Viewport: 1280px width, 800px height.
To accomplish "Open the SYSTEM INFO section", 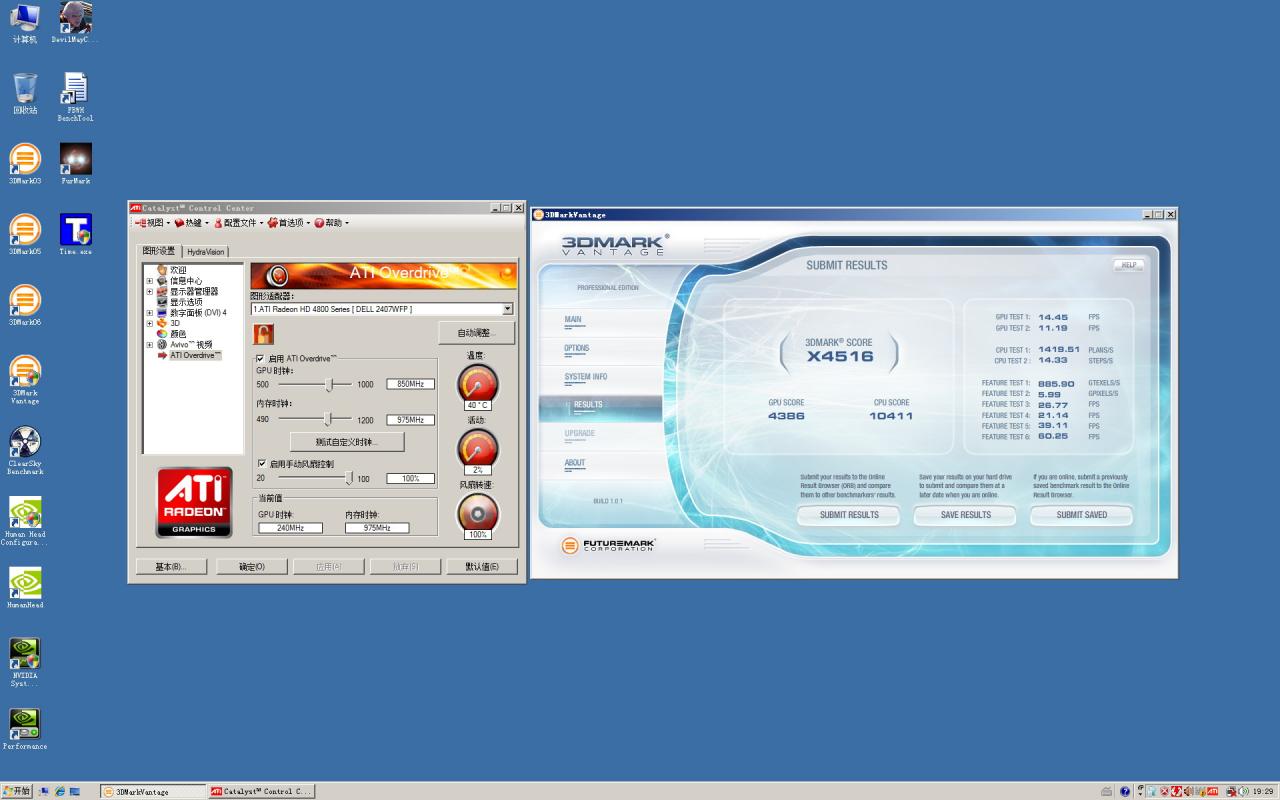I will coord(586,377).
